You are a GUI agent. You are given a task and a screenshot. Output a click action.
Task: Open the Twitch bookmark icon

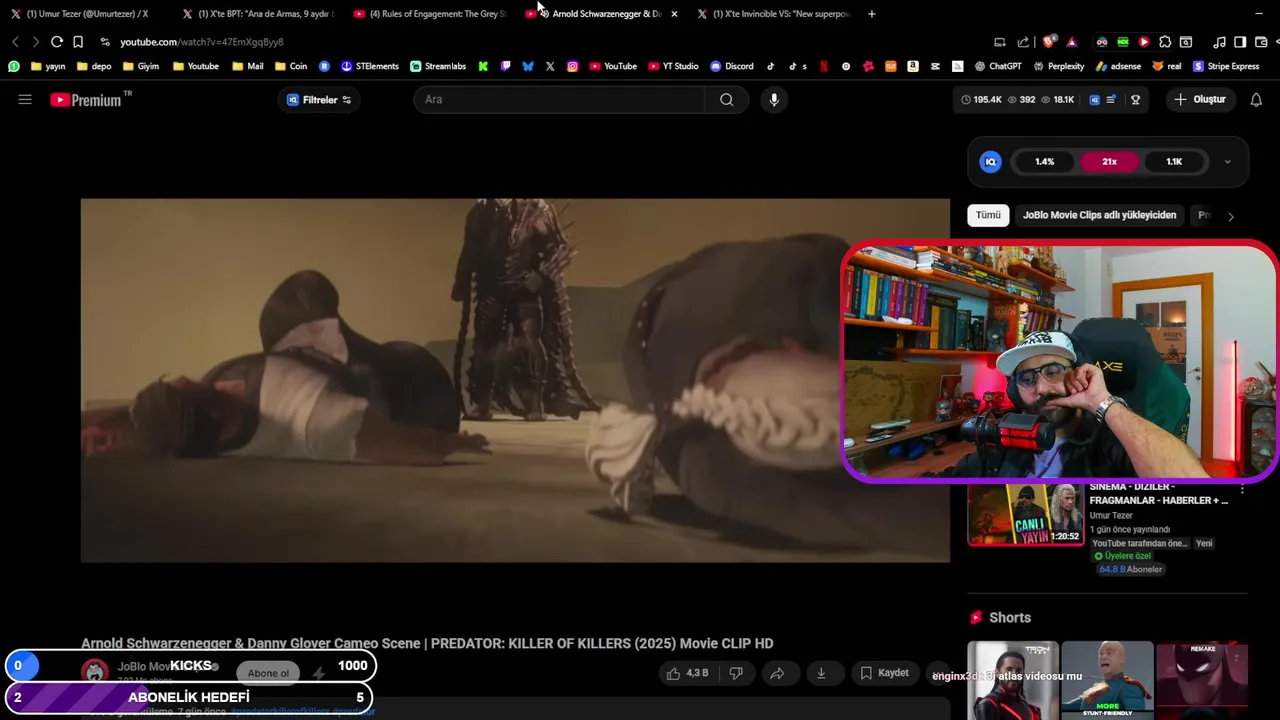pos(506,66)
